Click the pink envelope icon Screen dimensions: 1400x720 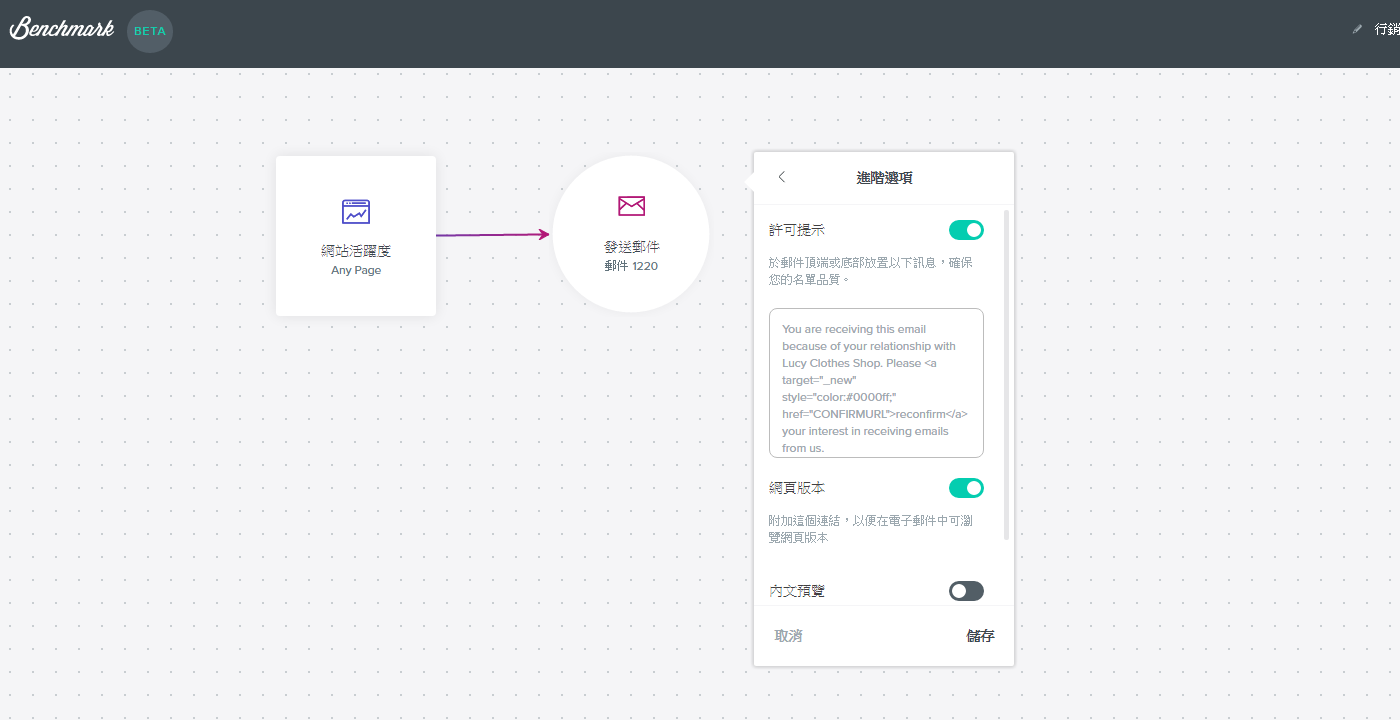tap(631, 206)
